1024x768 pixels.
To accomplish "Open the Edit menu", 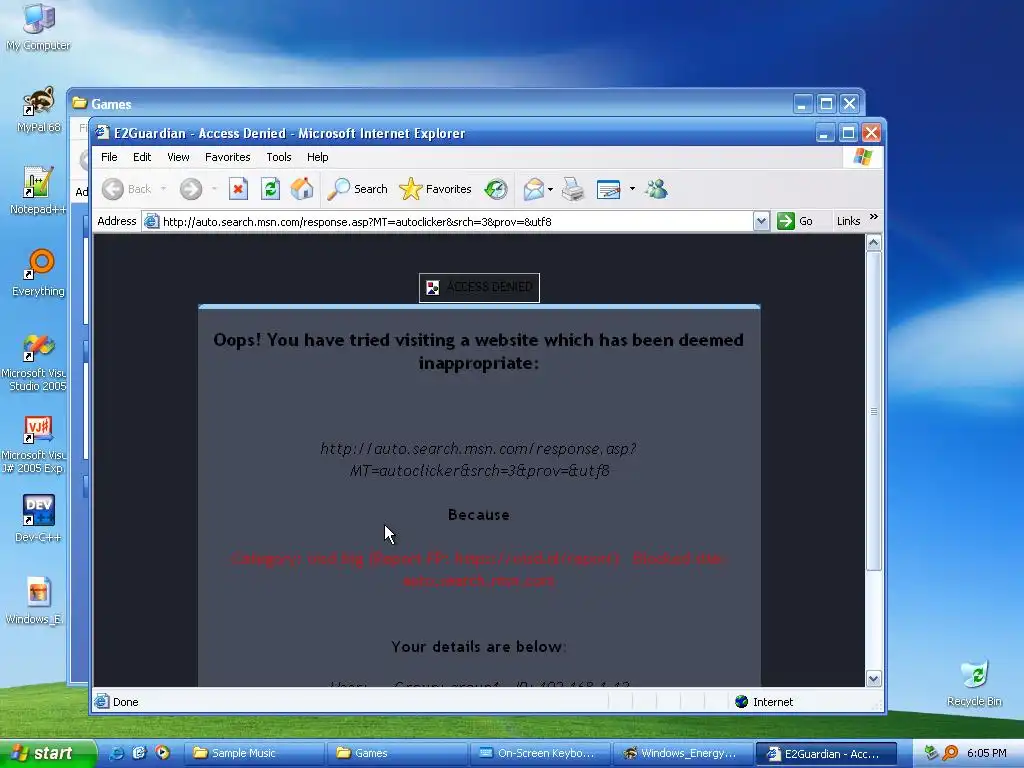I will pos(142,157).
